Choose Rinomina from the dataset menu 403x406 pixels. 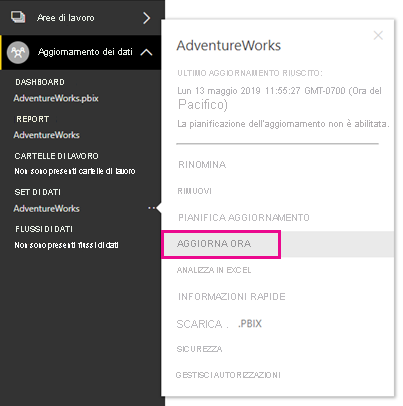[x=202, y=165]
